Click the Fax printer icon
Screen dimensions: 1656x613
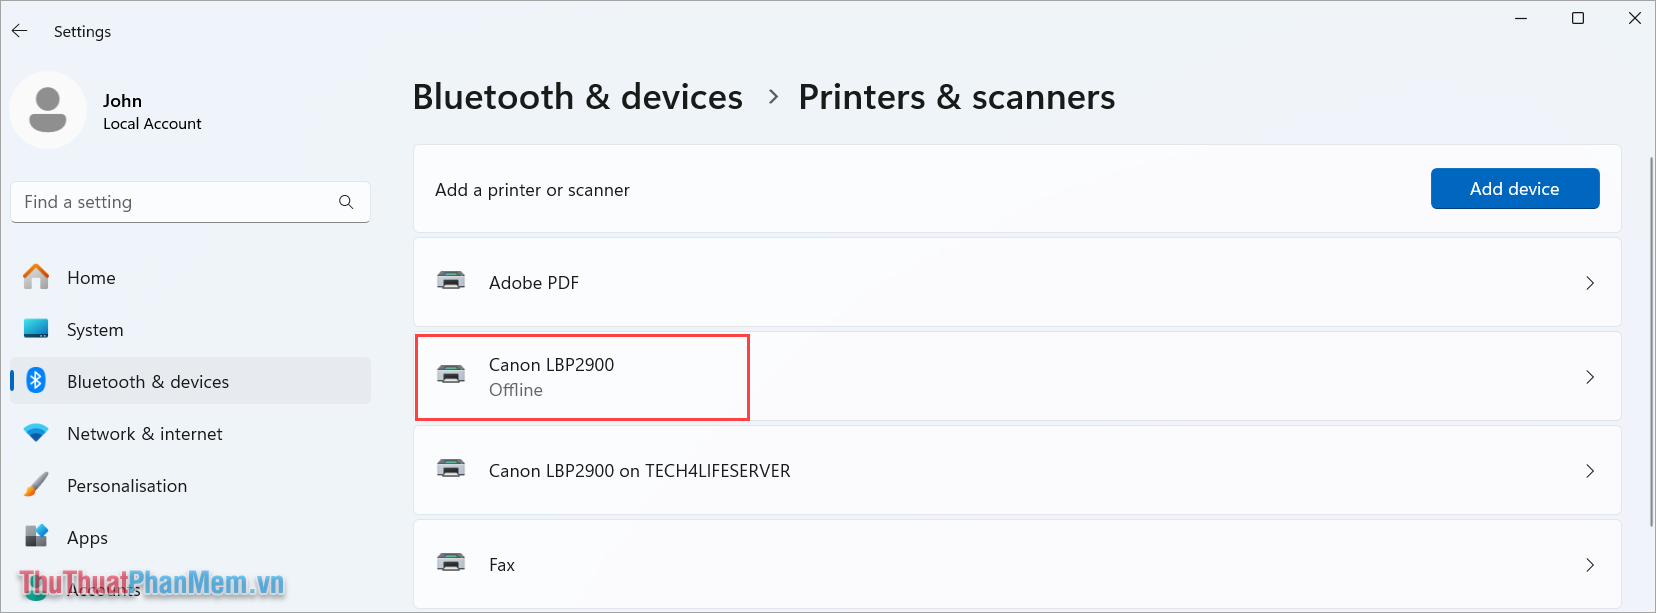(451, 564)
